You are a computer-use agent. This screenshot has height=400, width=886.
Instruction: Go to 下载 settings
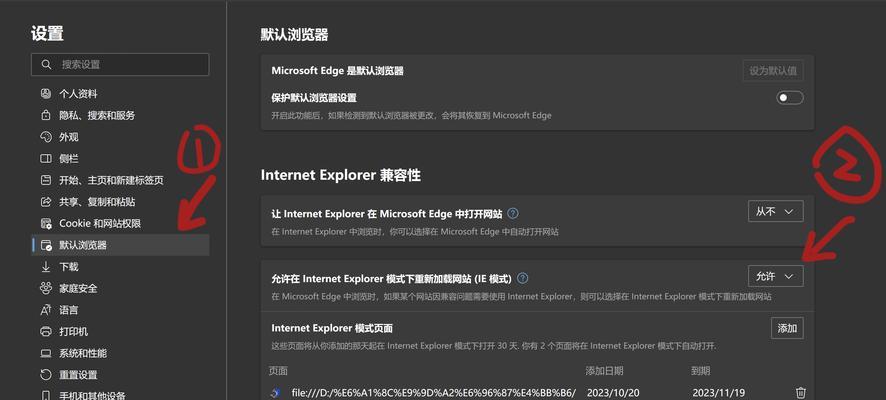click(120, 267)
